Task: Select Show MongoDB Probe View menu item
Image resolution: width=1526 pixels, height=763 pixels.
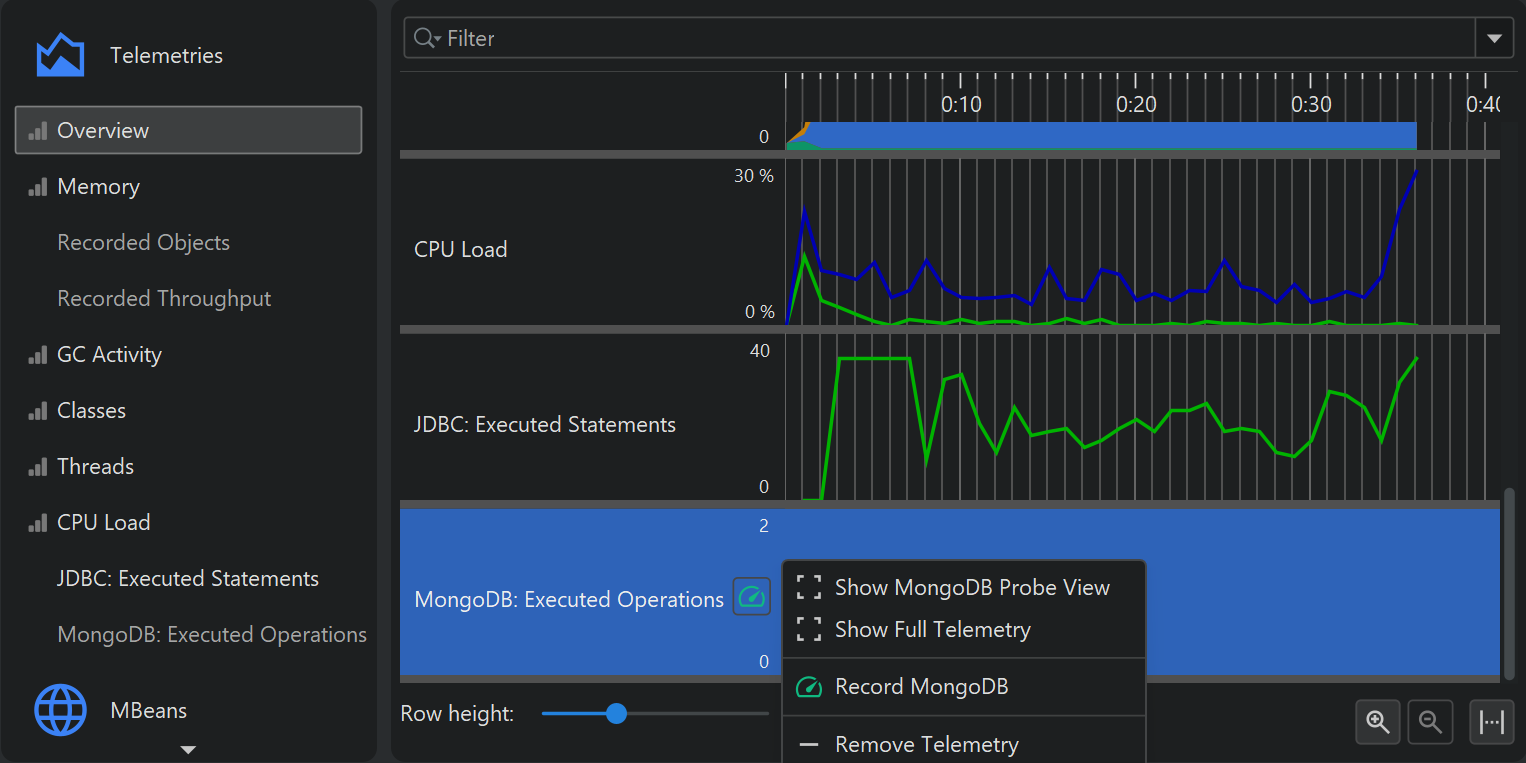Action: pyautogui.click(x=971, y=587)
